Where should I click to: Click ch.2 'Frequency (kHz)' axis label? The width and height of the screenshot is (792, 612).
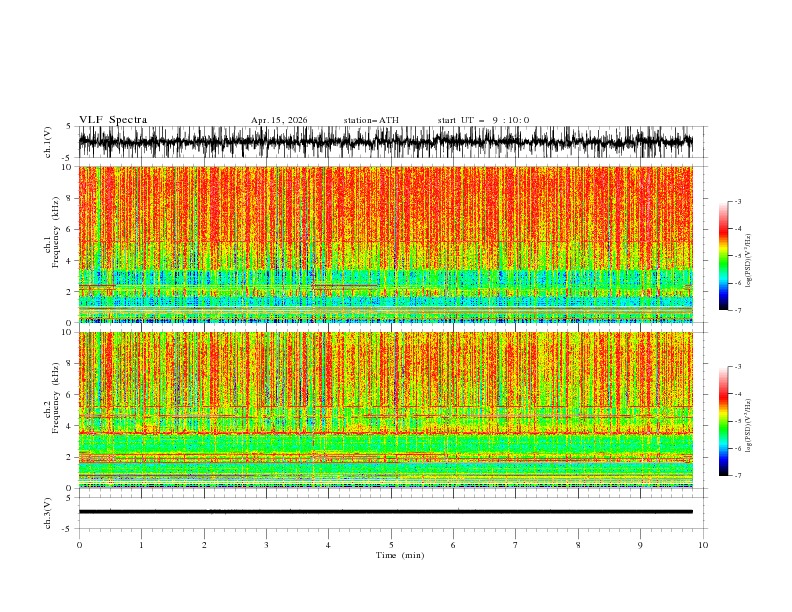(x=55, y=397)
